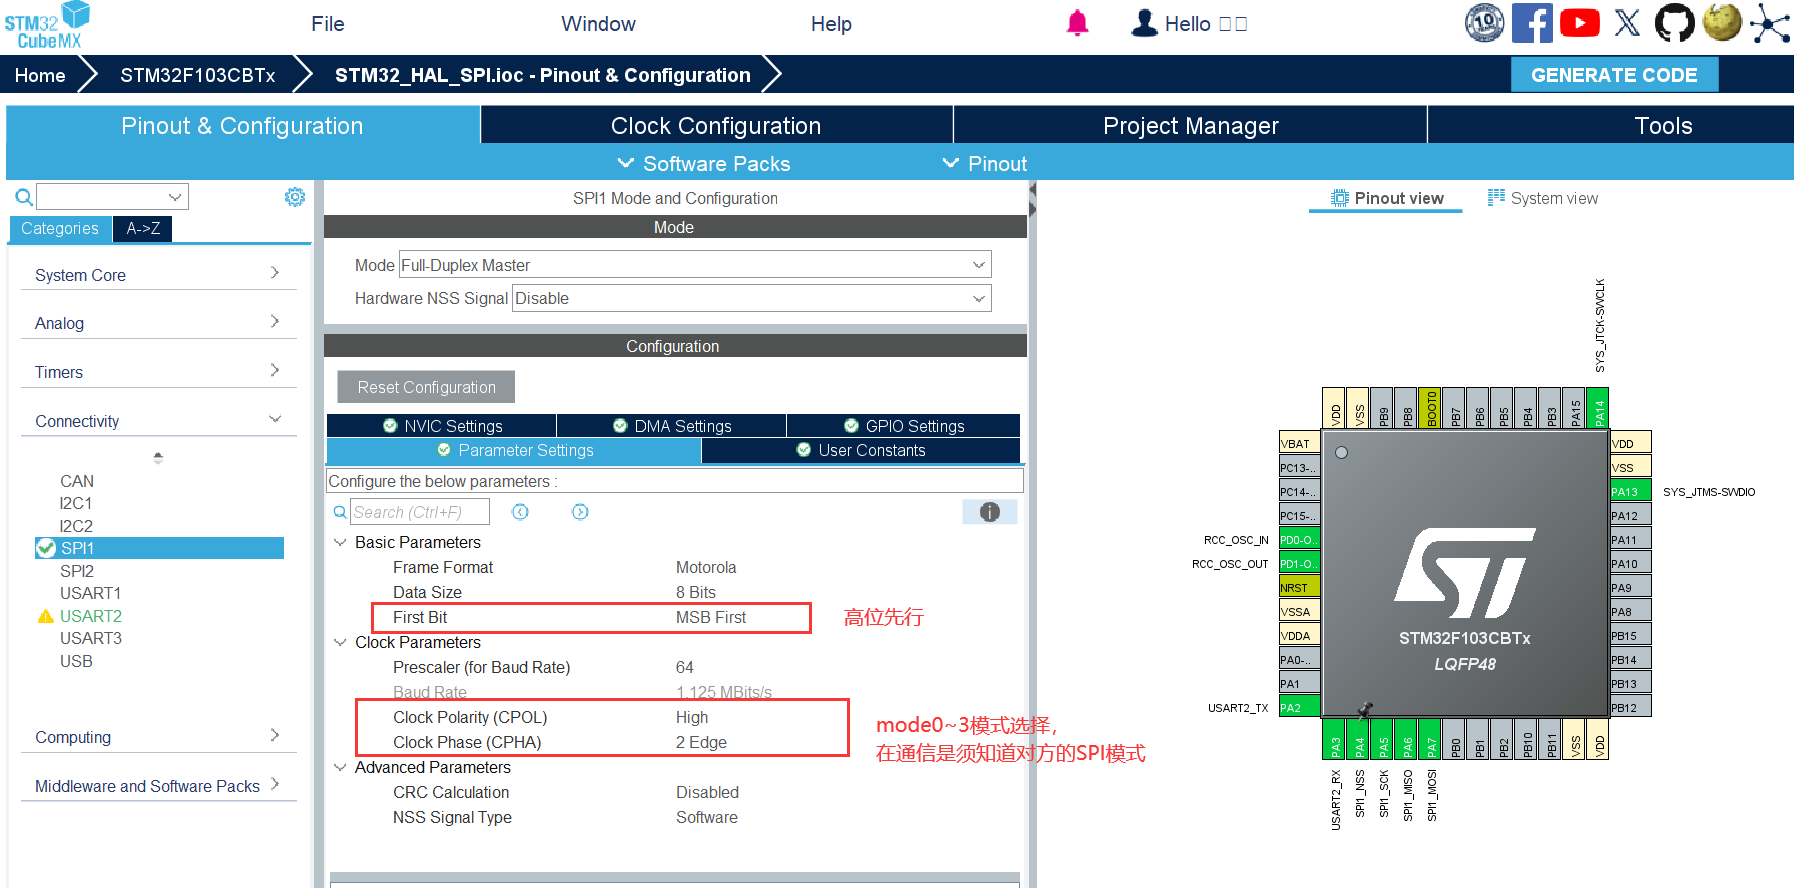
Task: Click the user account Hello icon
Action: 1144,23
